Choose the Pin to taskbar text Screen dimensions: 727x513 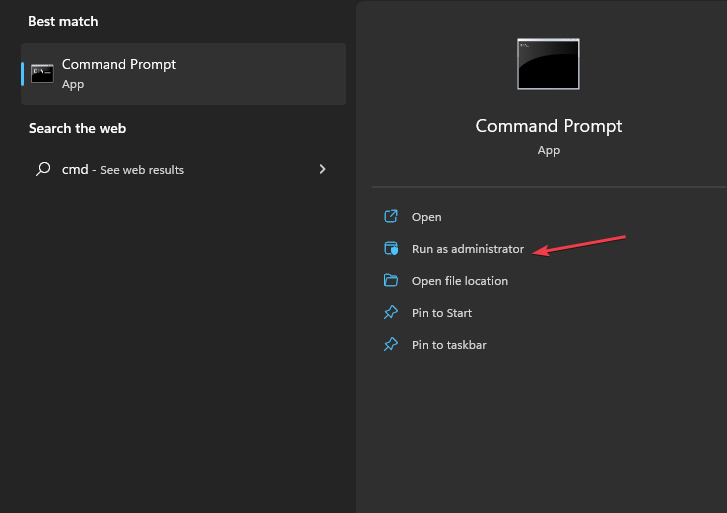pos(449,345)
